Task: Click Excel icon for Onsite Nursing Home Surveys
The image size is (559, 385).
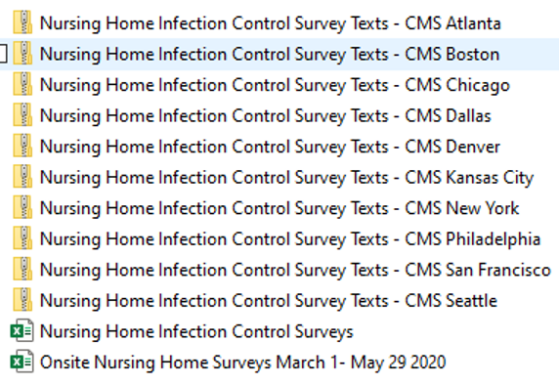Action: click(x=22, y=362)
